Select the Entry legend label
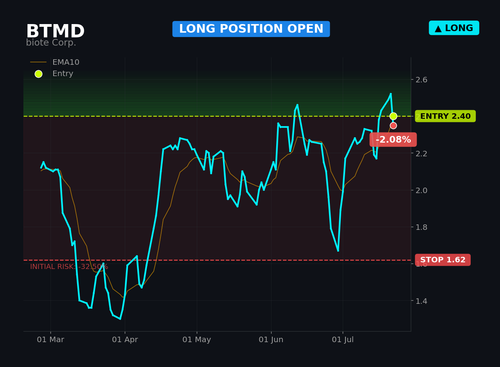The image size is (500, 367). [x=63, y=73]
